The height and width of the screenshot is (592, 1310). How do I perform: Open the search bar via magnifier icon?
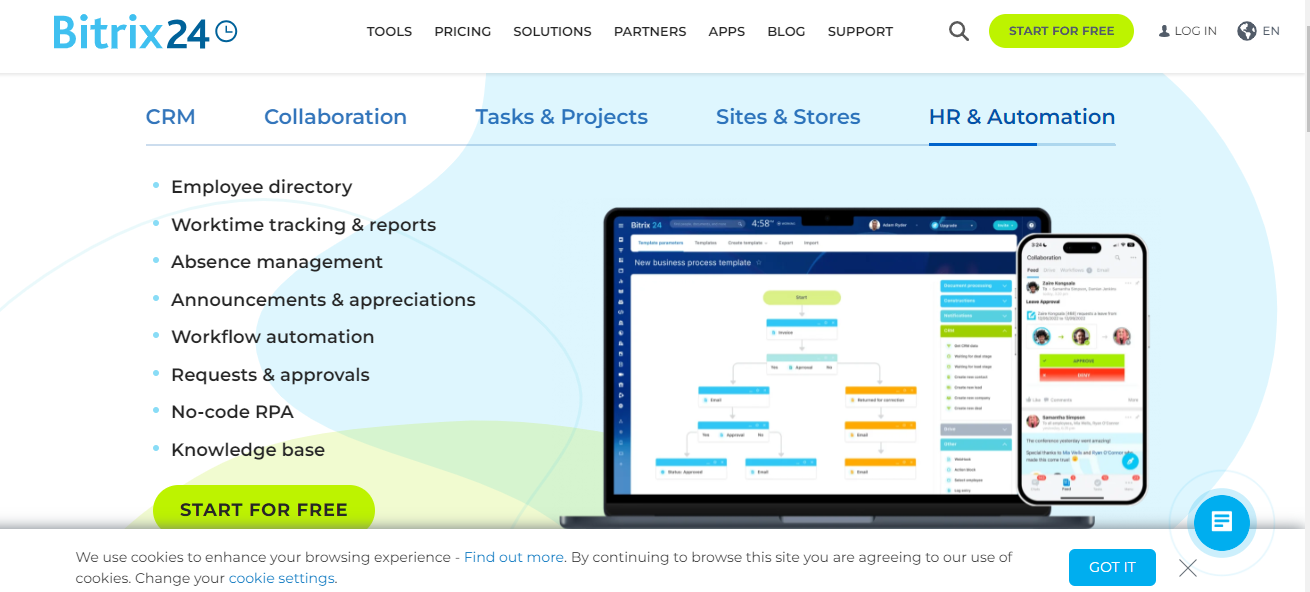958,31
